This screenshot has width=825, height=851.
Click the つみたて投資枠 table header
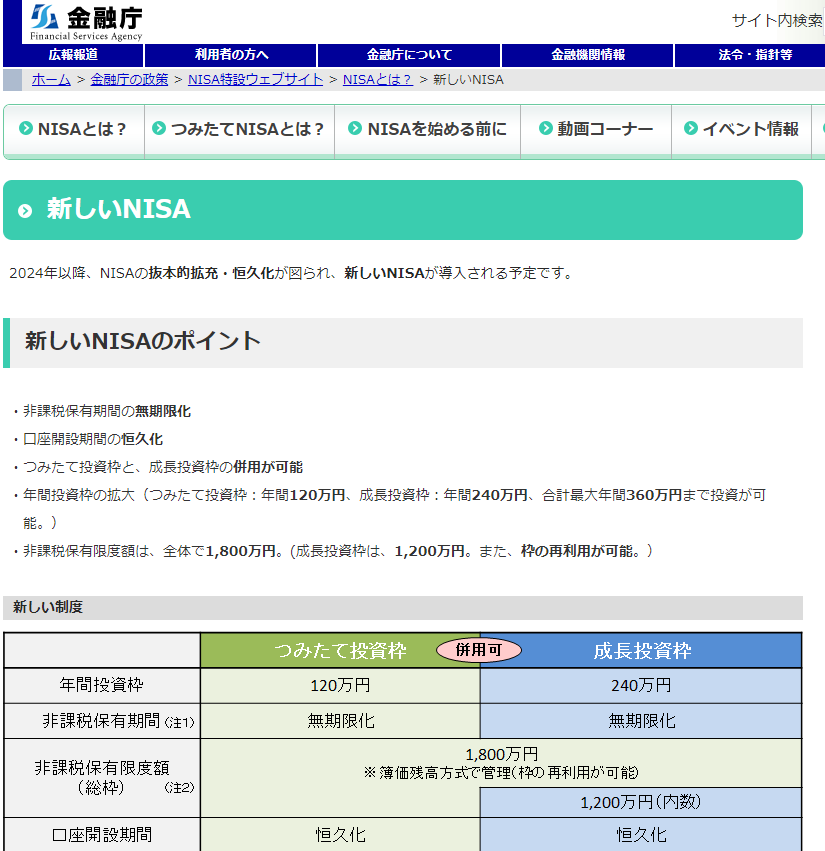[x=340, y=650]
